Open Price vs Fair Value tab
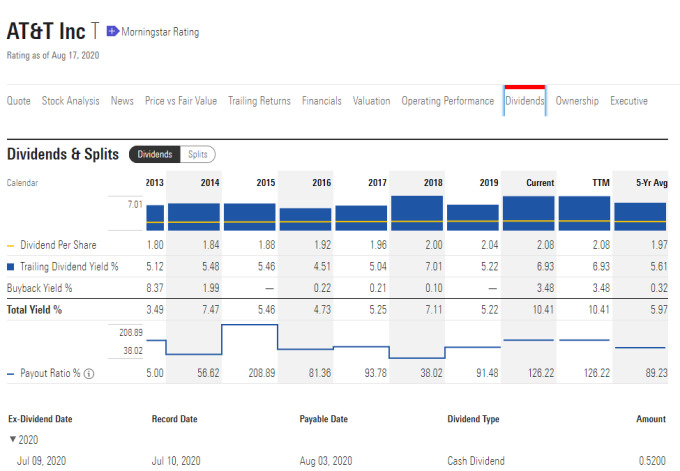680x471 pixels. [181, 101]
